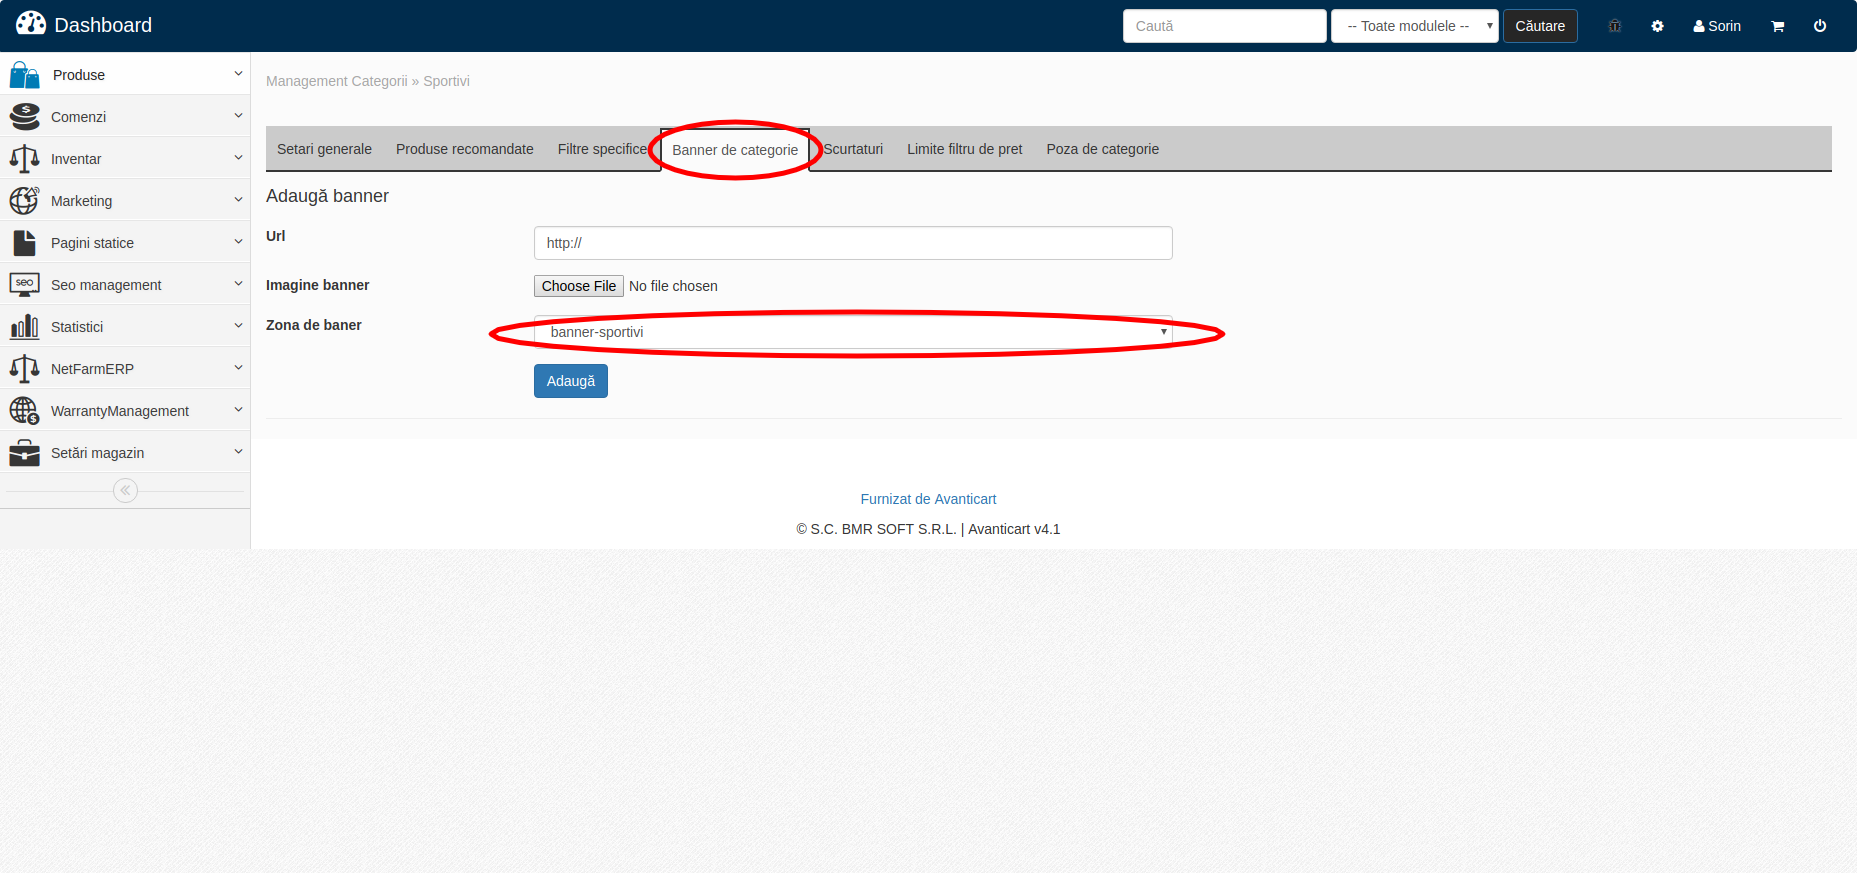
Task: Click the Sportivi breadcrumb text
Action: (x=446, y=81)
